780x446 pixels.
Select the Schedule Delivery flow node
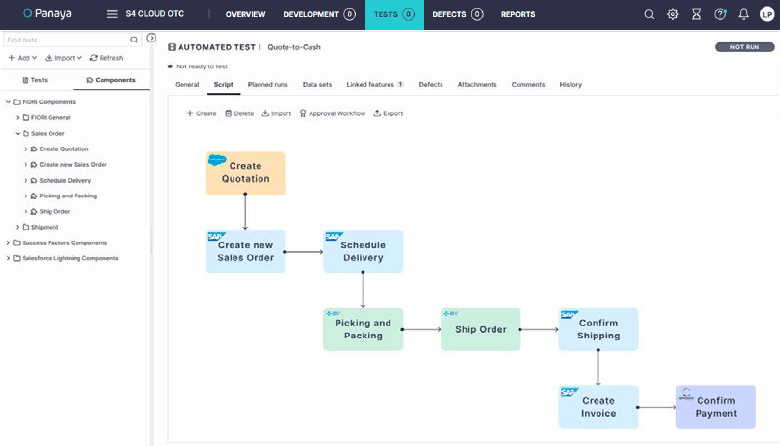point(363,251)
